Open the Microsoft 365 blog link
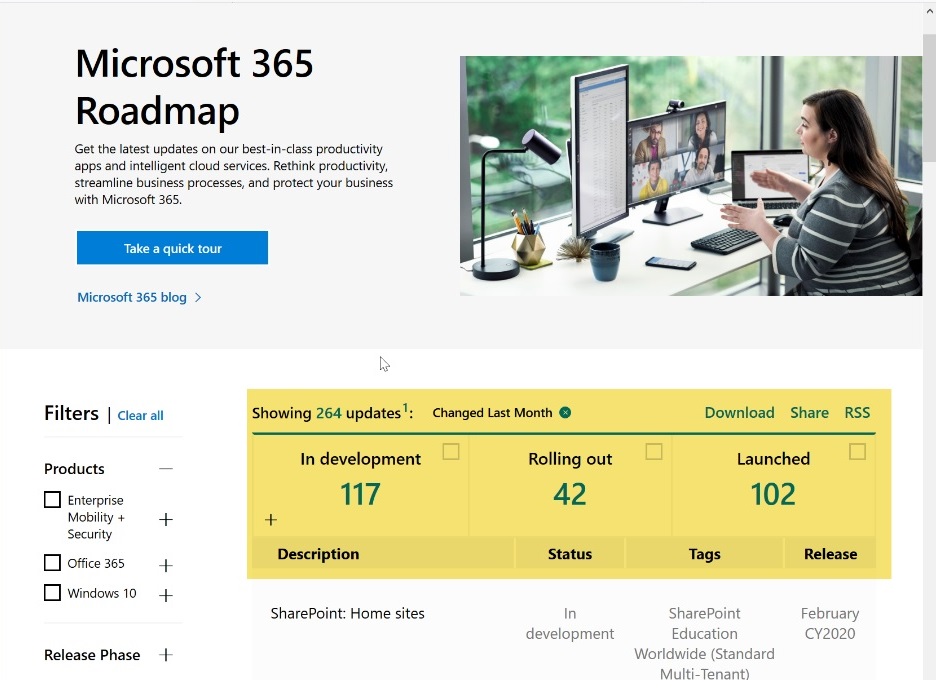The height and width of the screenshot is (695, 937). (x=132, y=298)
